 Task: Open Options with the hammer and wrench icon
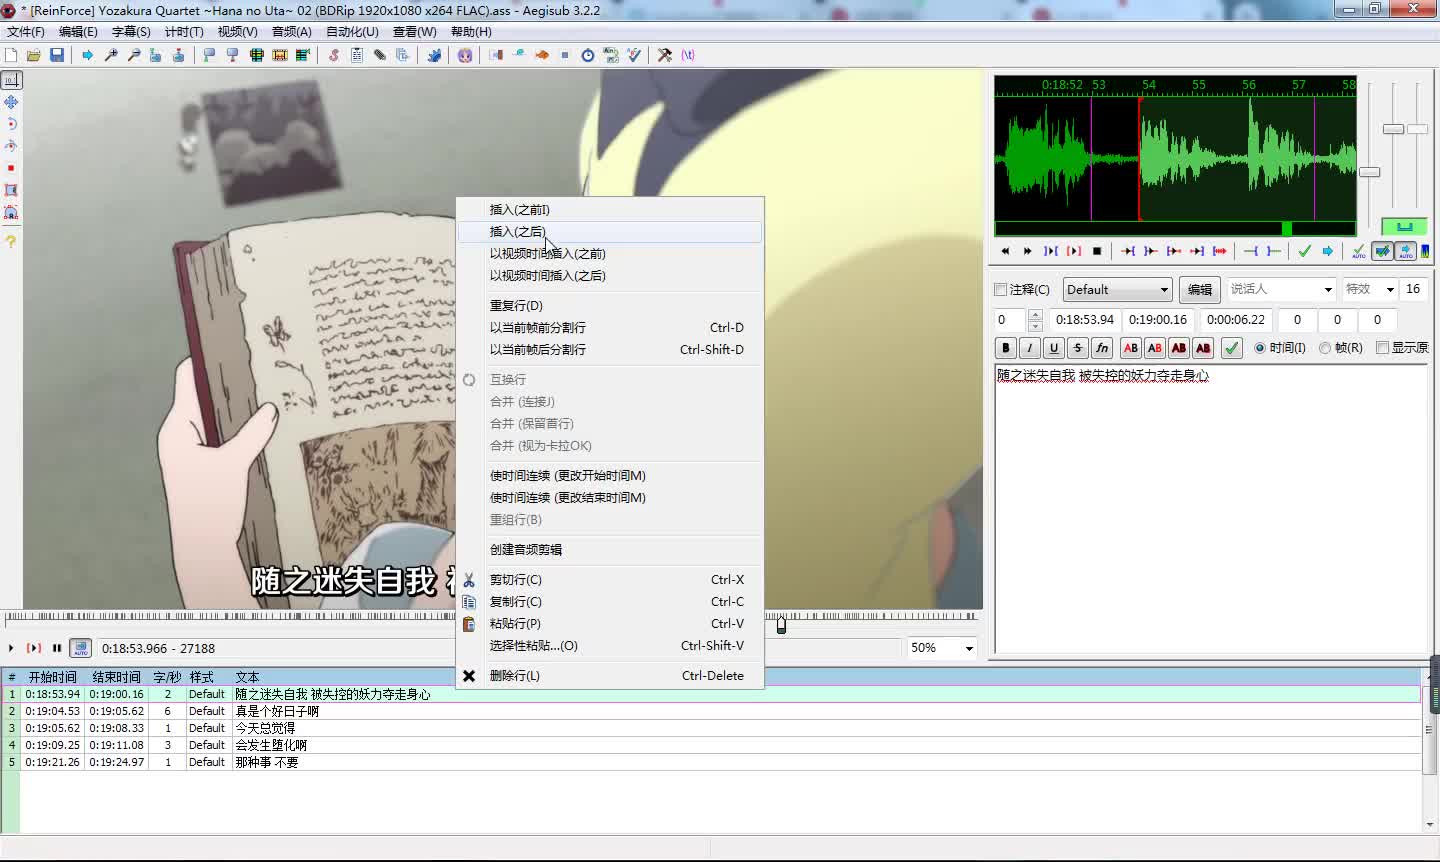pos(664,55)
